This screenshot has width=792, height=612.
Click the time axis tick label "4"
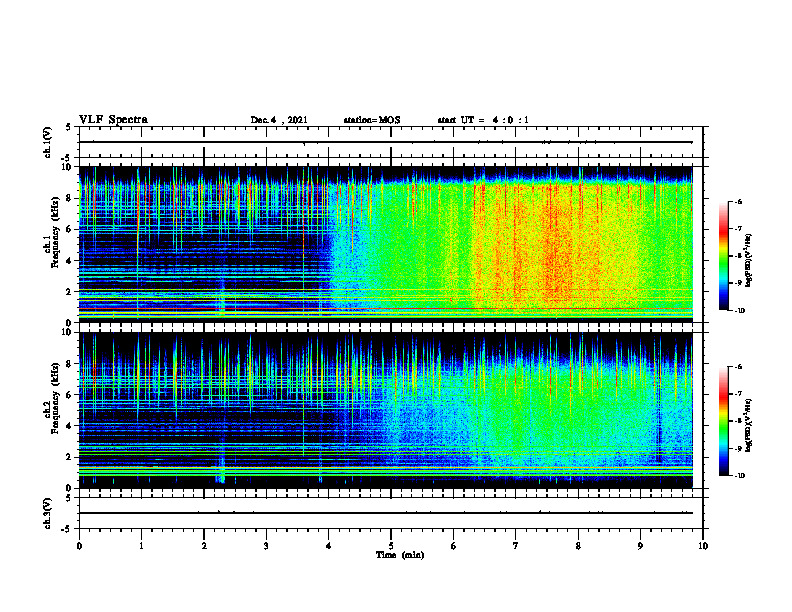(x=329, y=546)
